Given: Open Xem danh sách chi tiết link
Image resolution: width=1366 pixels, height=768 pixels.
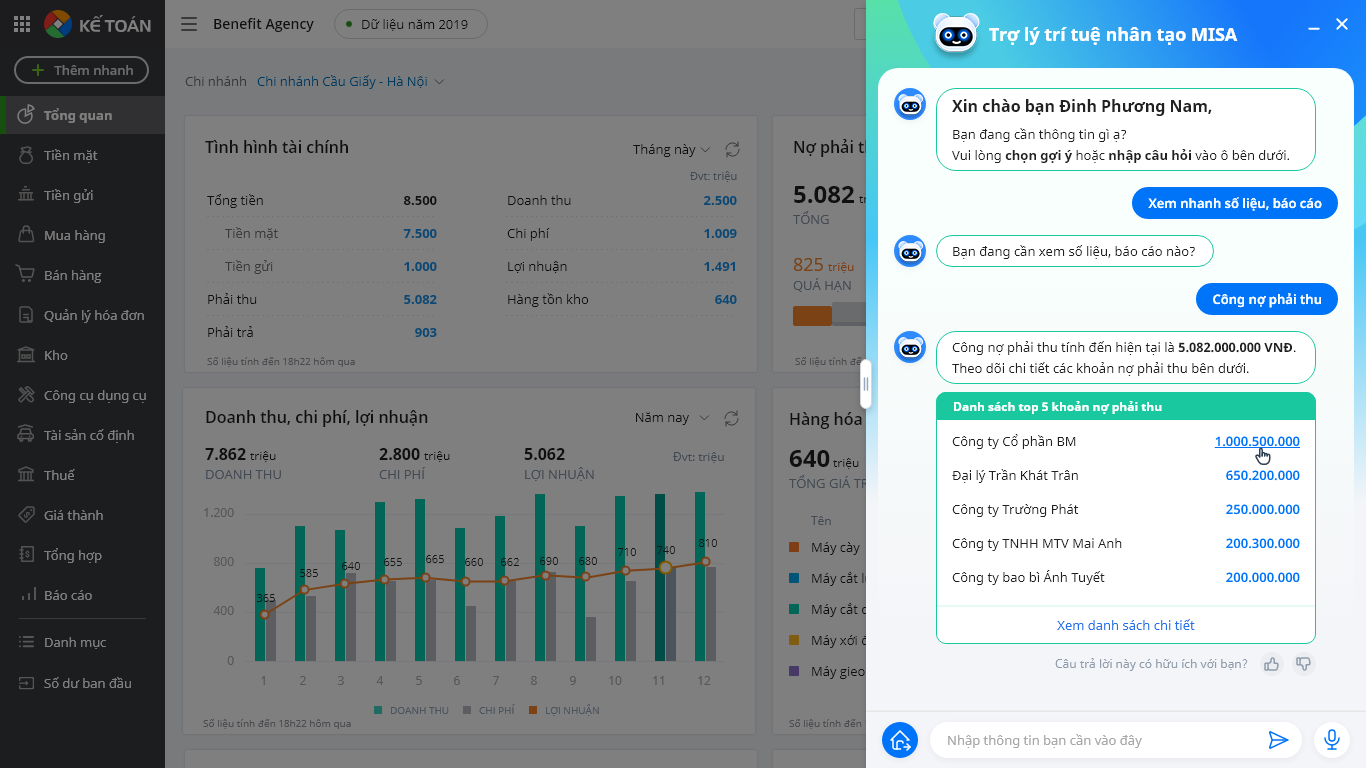Looking at the screenshot, I should click(x=1126, y=625).
